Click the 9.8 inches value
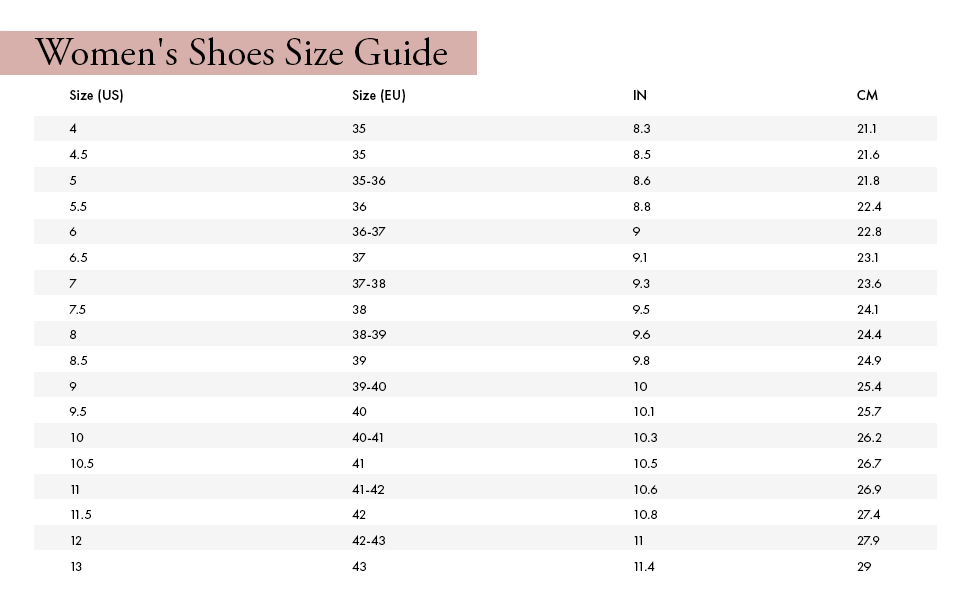 [641, 361]
